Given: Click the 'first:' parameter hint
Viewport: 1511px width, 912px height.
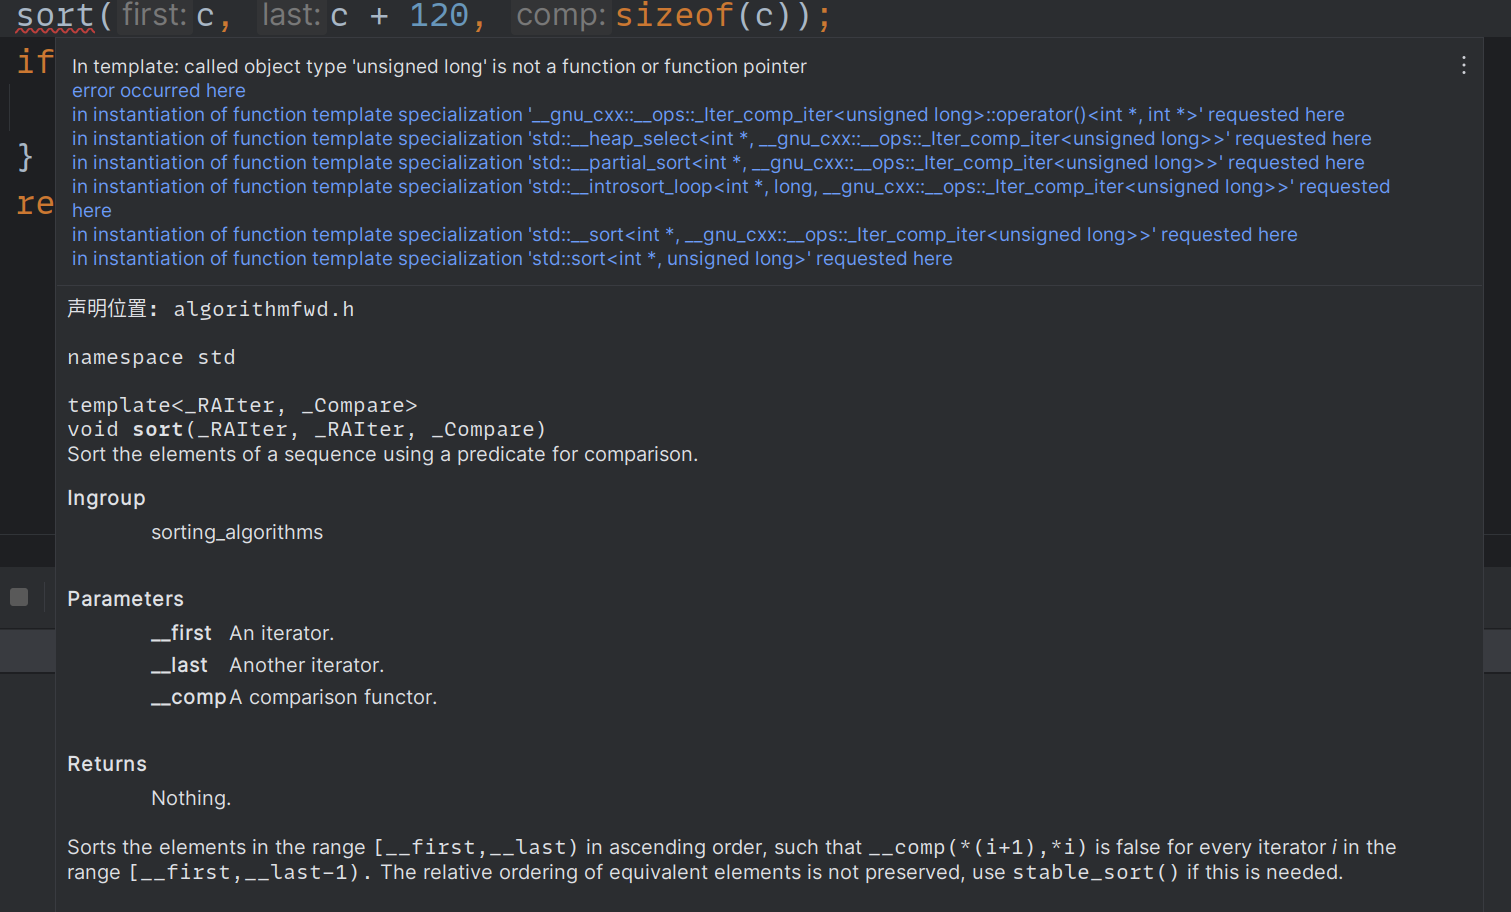Looking at the screenshot, I should coord(154,15).
